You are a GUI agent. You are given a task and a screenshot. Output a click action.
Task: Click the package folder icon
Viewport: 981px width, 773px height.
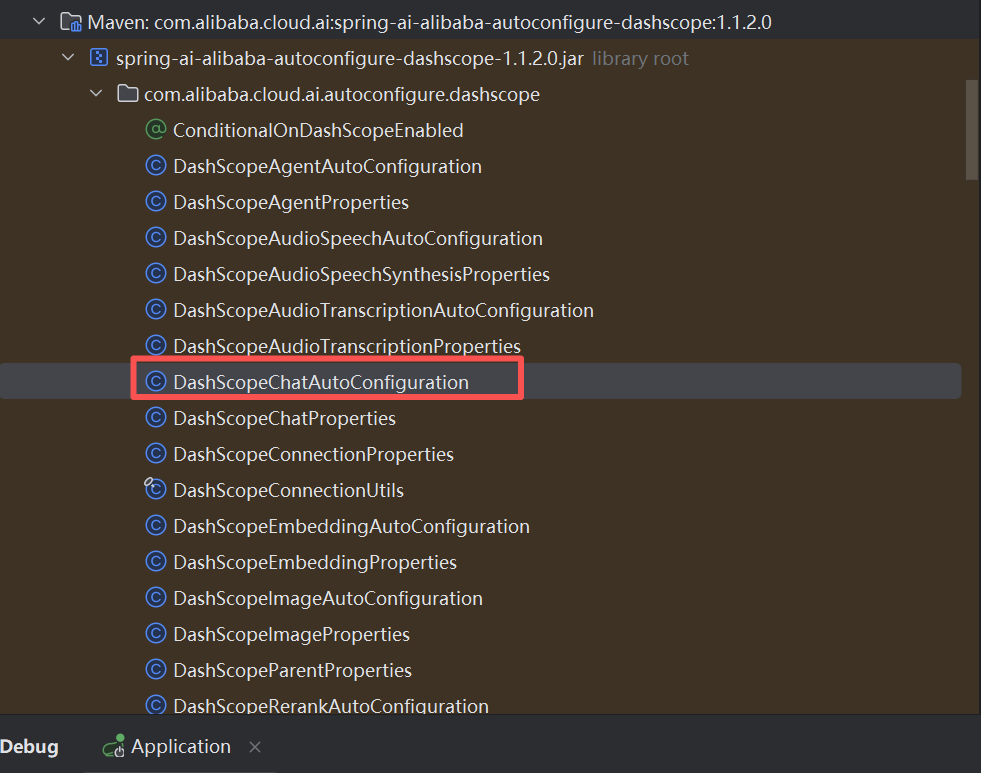pyautogui.click(x=128, y=94)
